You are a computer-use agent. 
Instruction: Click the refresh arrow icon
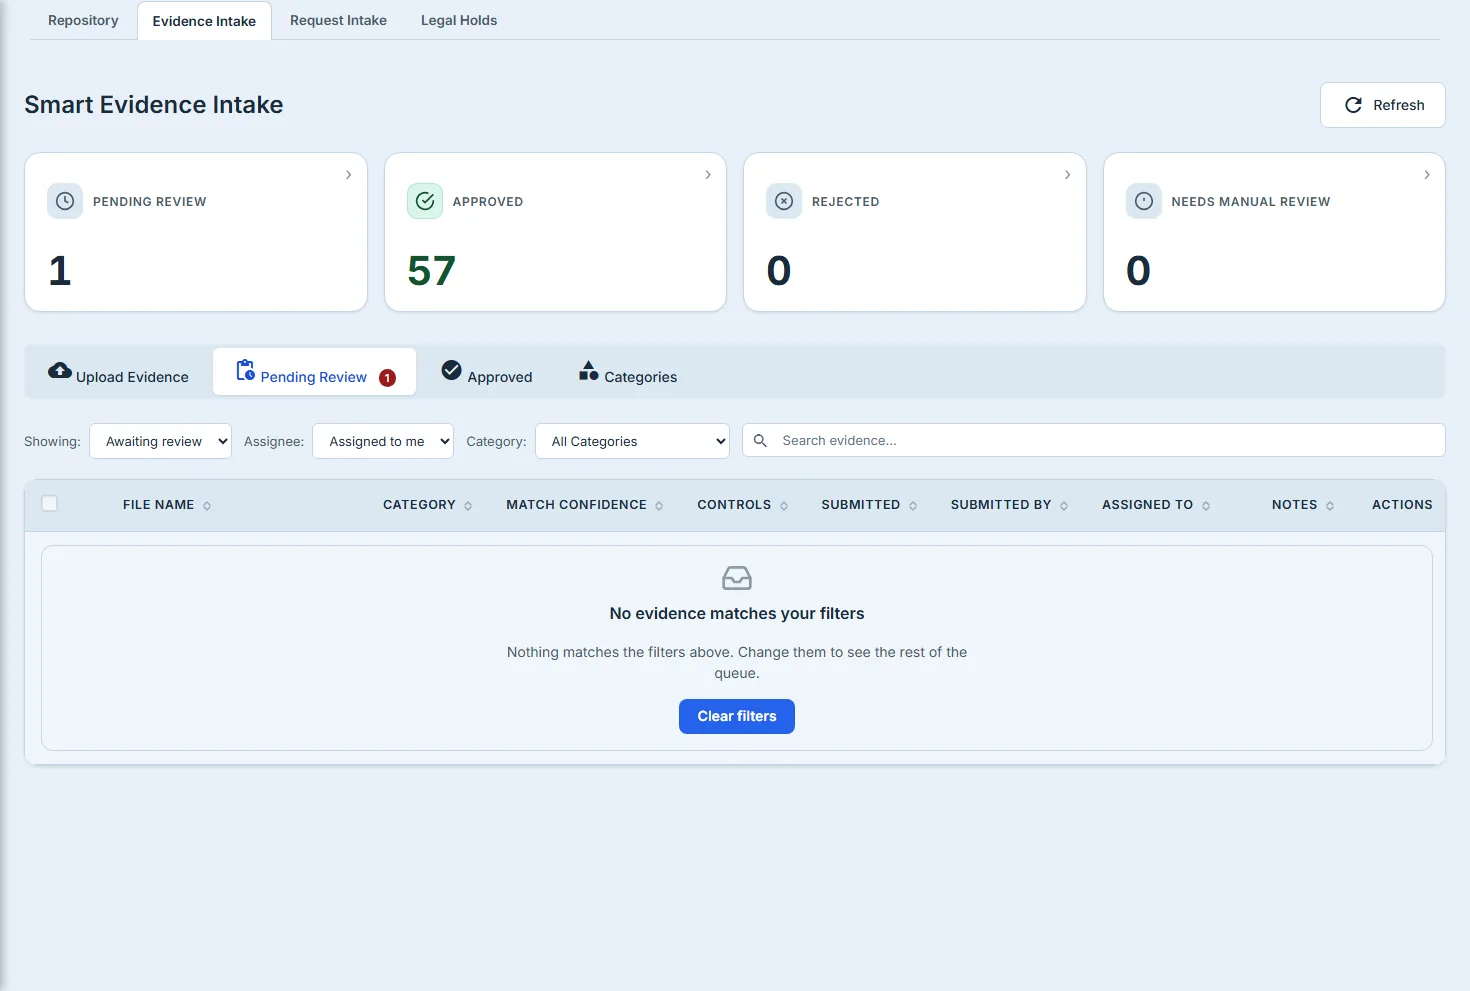(1353, 105)
